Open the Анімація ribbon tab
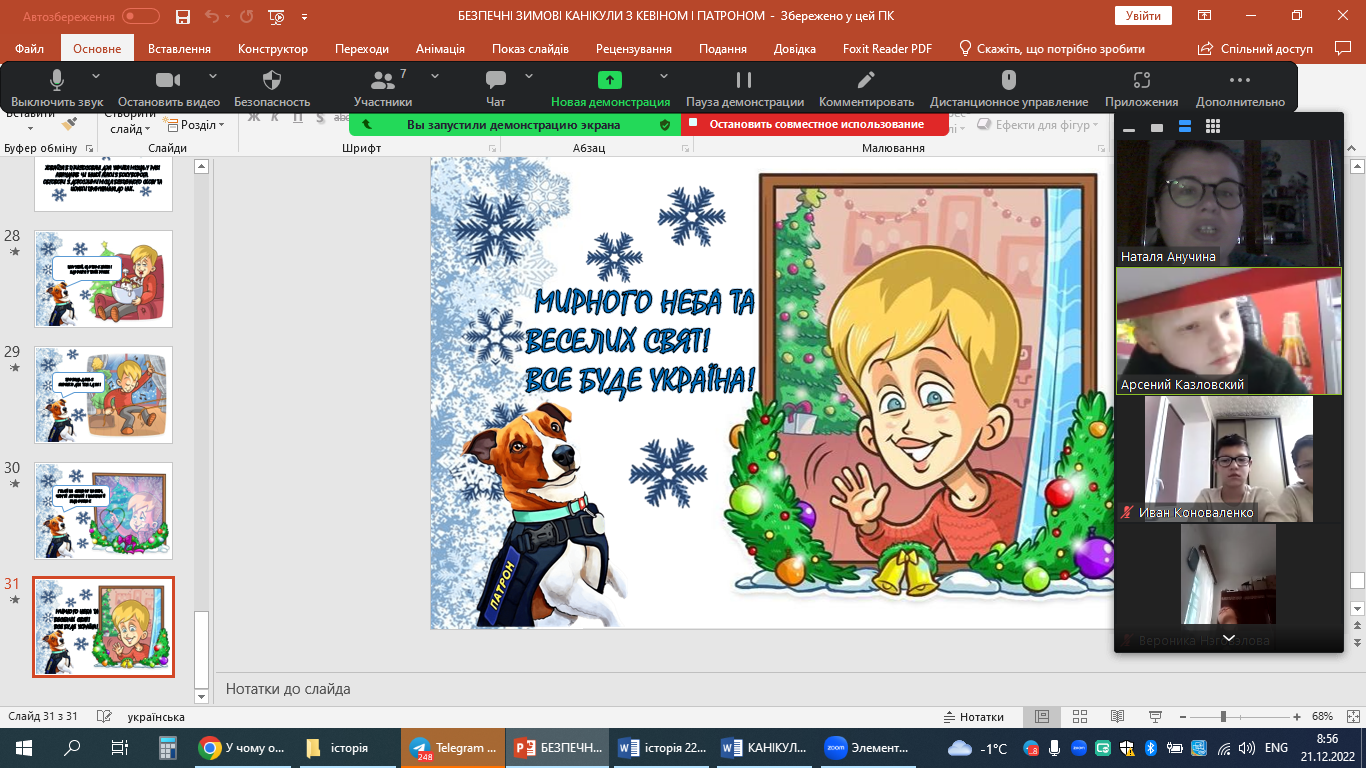The height and width of the screenshot is (768, 1366). (439, 48)
